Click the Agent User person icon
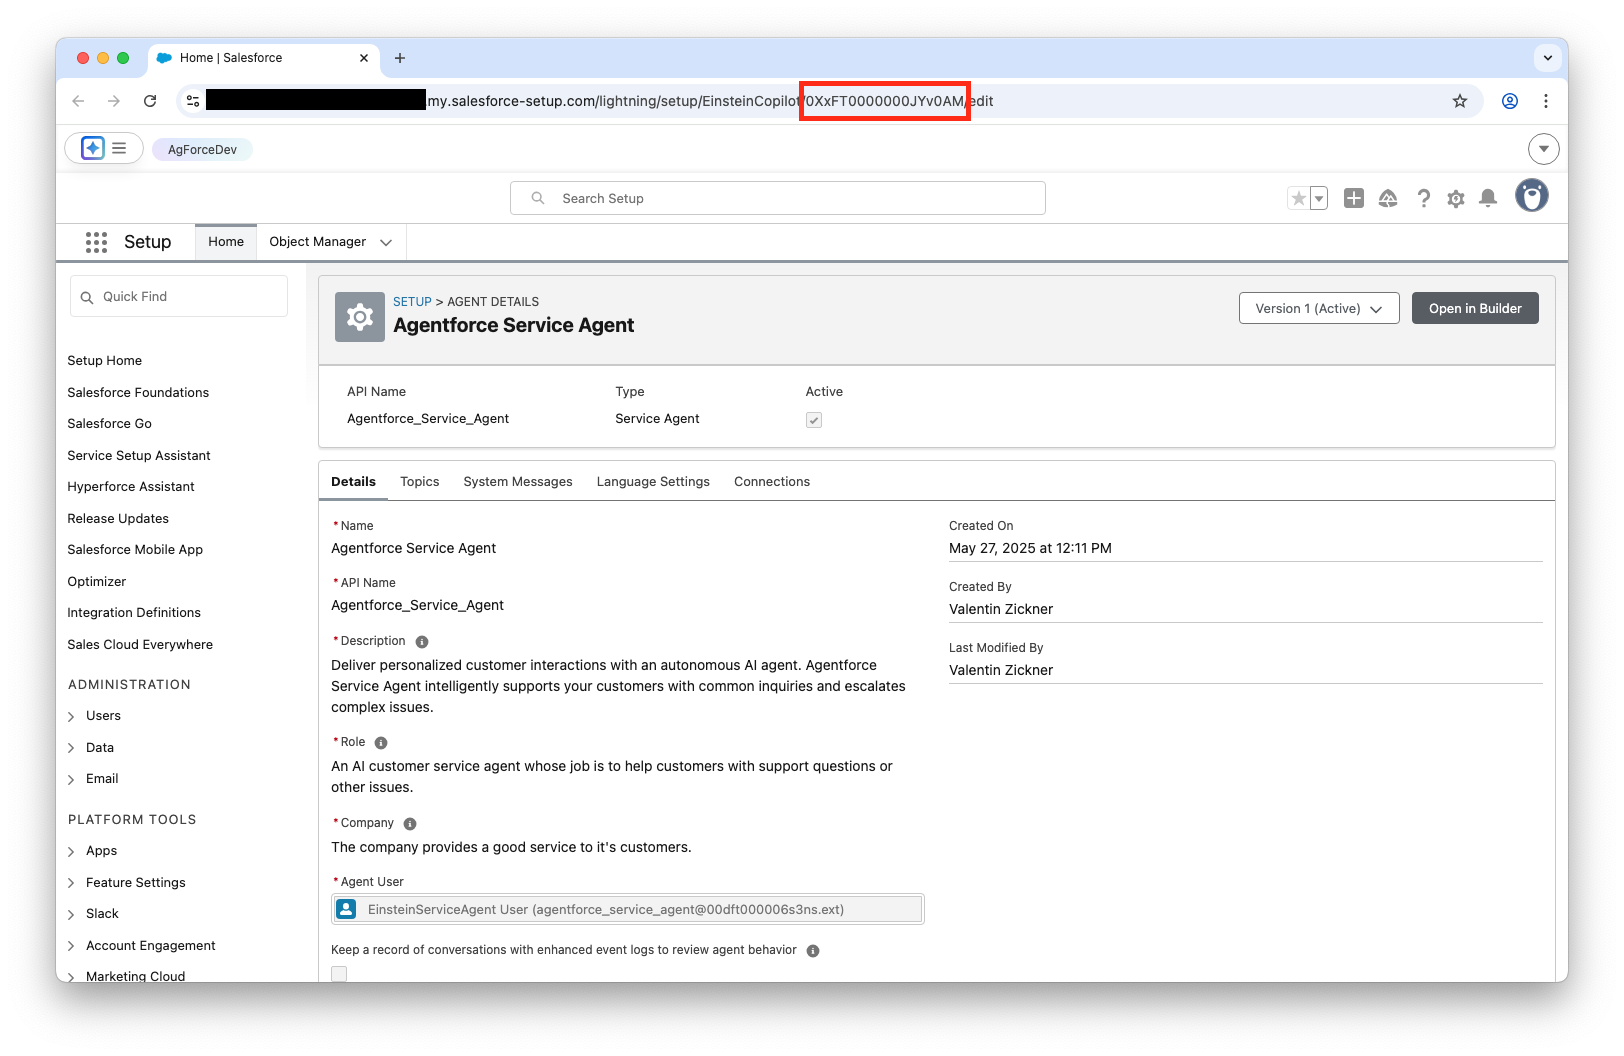 click(346, 909)
